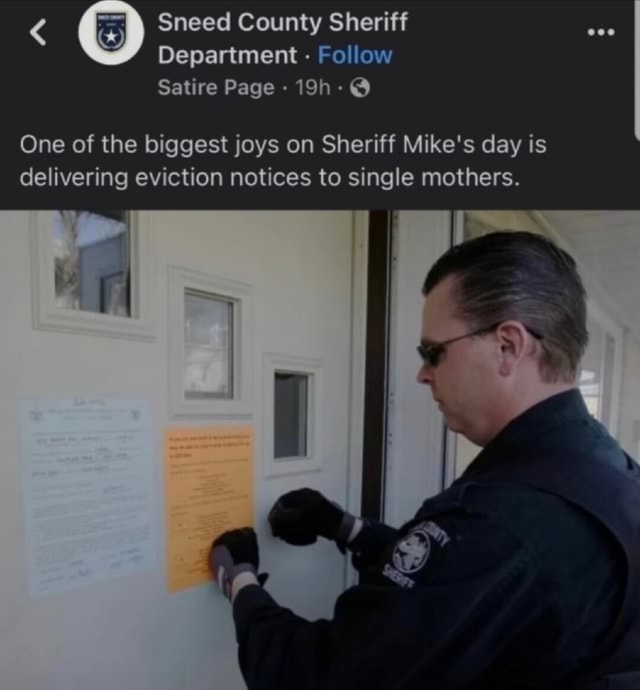
Task: Click the scrollbar at the right edge
Action: (636, 70)
